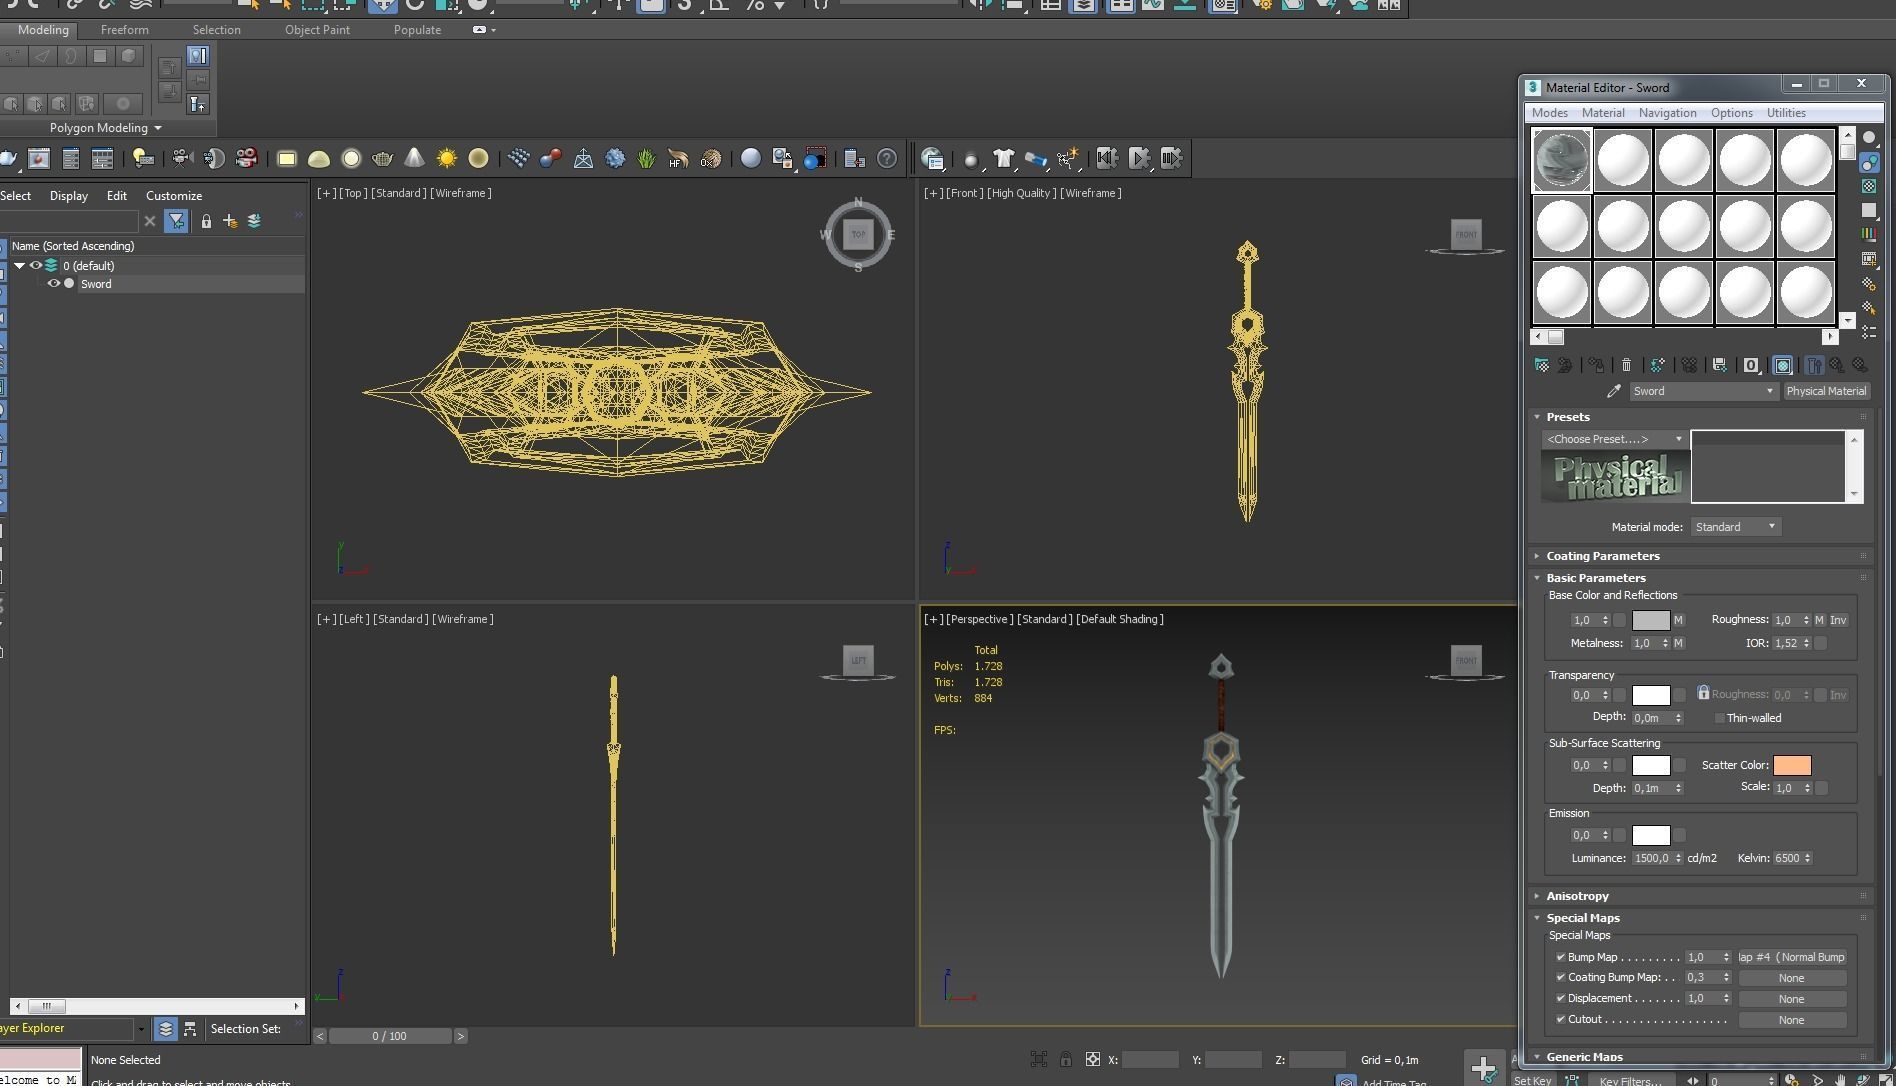The image size is (1896, 1086).
Task: Toggle the Displacement checkbox
Action: (1560, 998)
